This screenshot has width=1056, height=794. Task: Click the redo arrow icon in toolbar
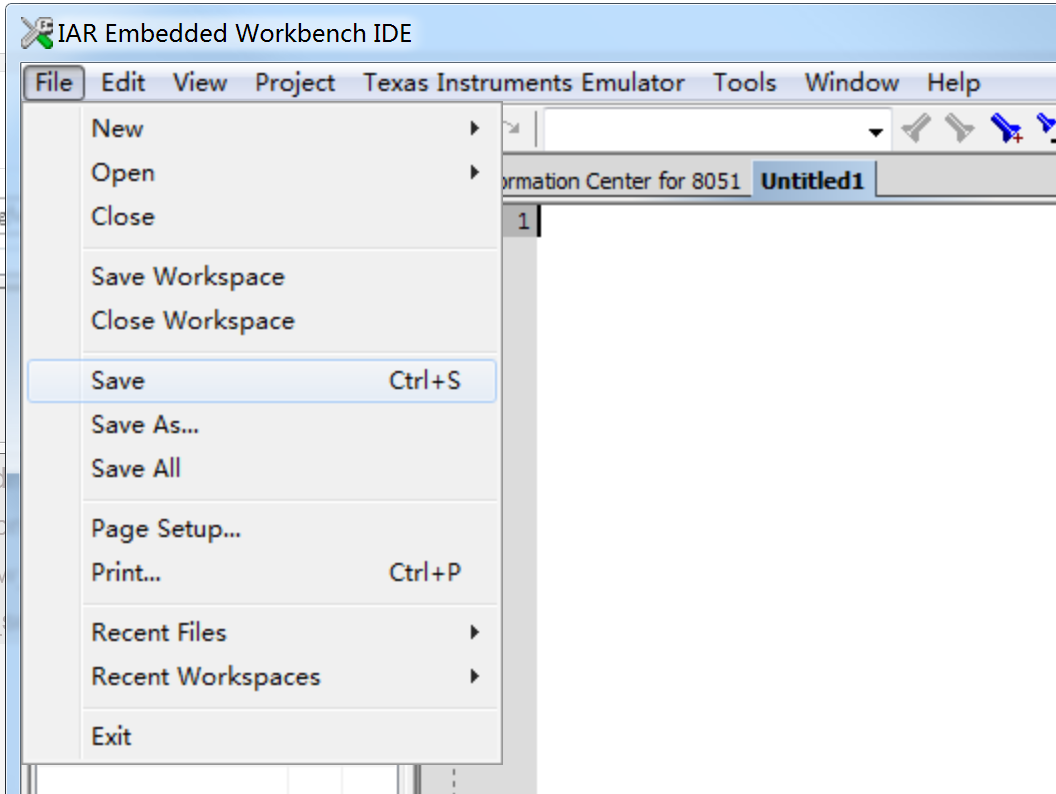(x=512, y=127)
